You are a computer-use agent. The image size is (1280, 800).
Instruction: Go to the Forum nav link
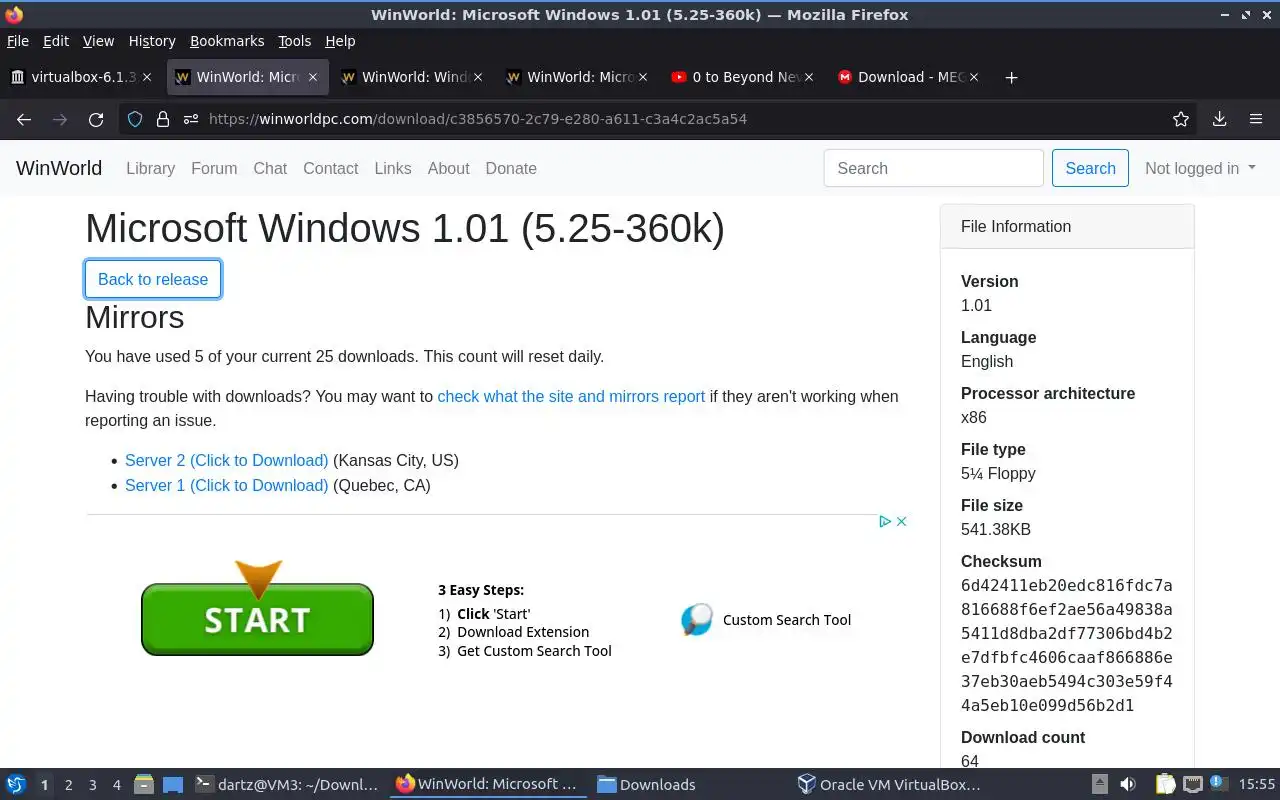(x=214, y=168)
